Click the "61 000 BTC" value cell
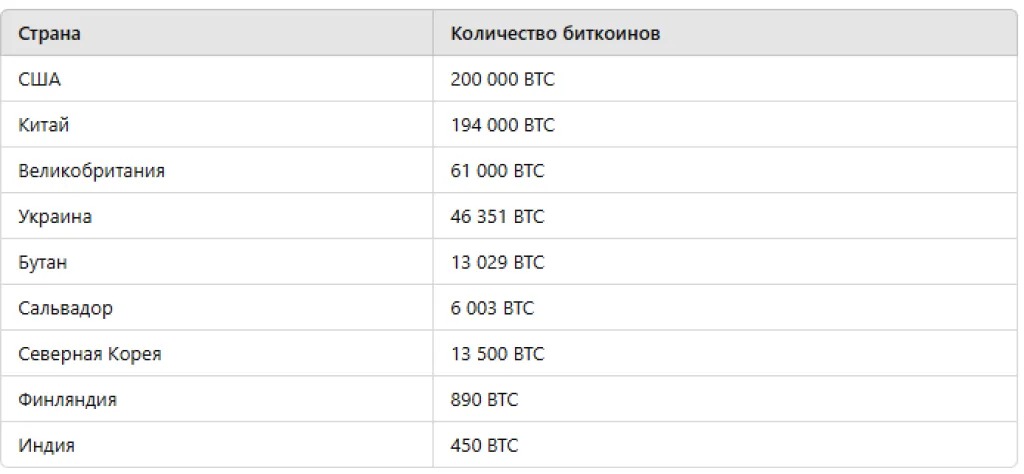The width and height of the screenshot is (1024, 474). (x=498, y=171)
